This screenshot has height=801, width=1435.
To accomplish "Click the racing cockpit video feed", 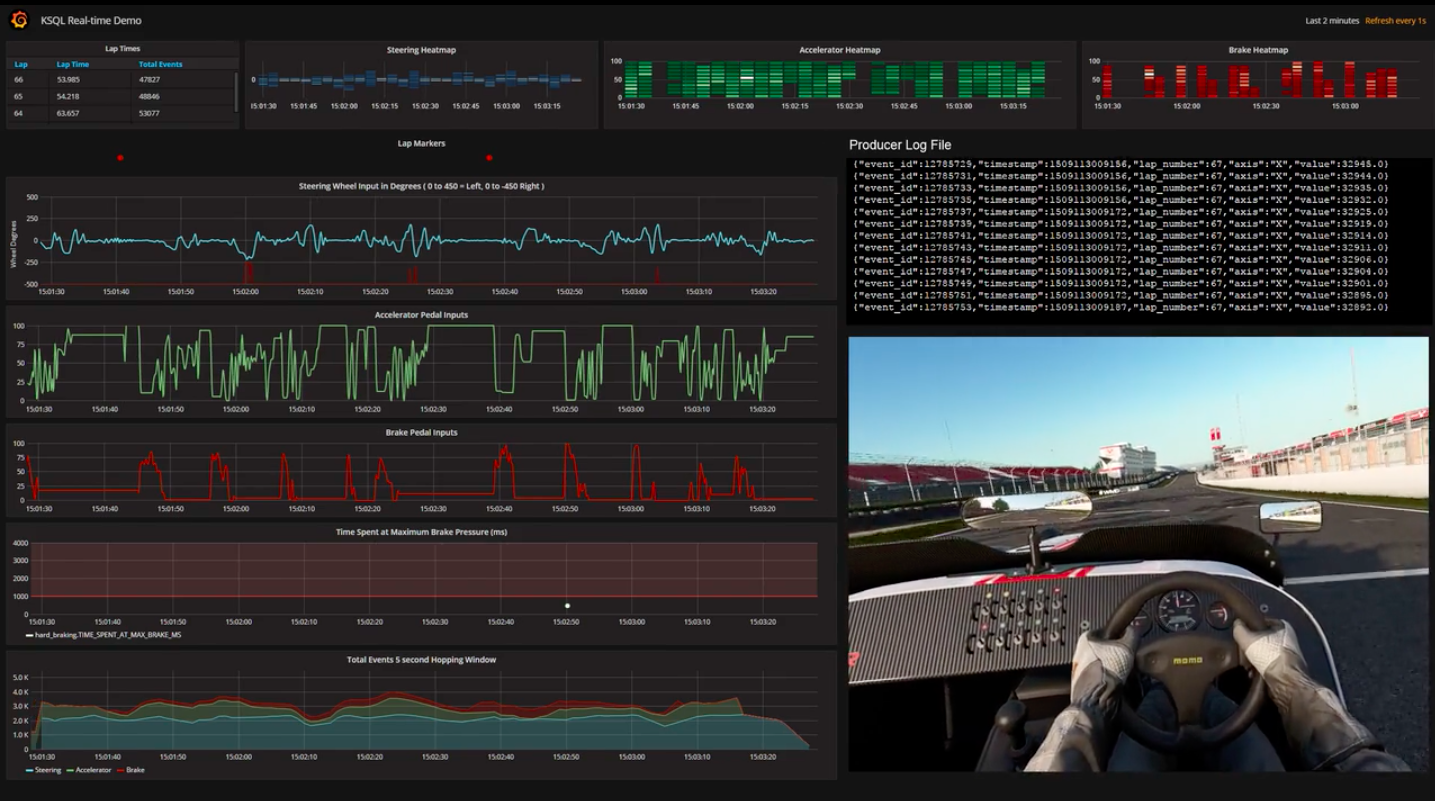I will [x=1139, y=554].
